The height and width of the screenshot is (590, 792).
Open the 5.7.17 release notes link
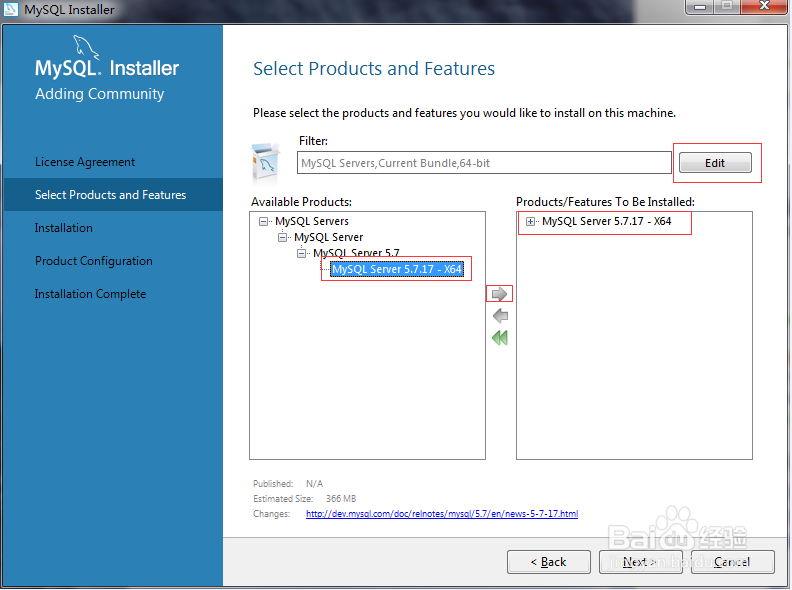442,514
